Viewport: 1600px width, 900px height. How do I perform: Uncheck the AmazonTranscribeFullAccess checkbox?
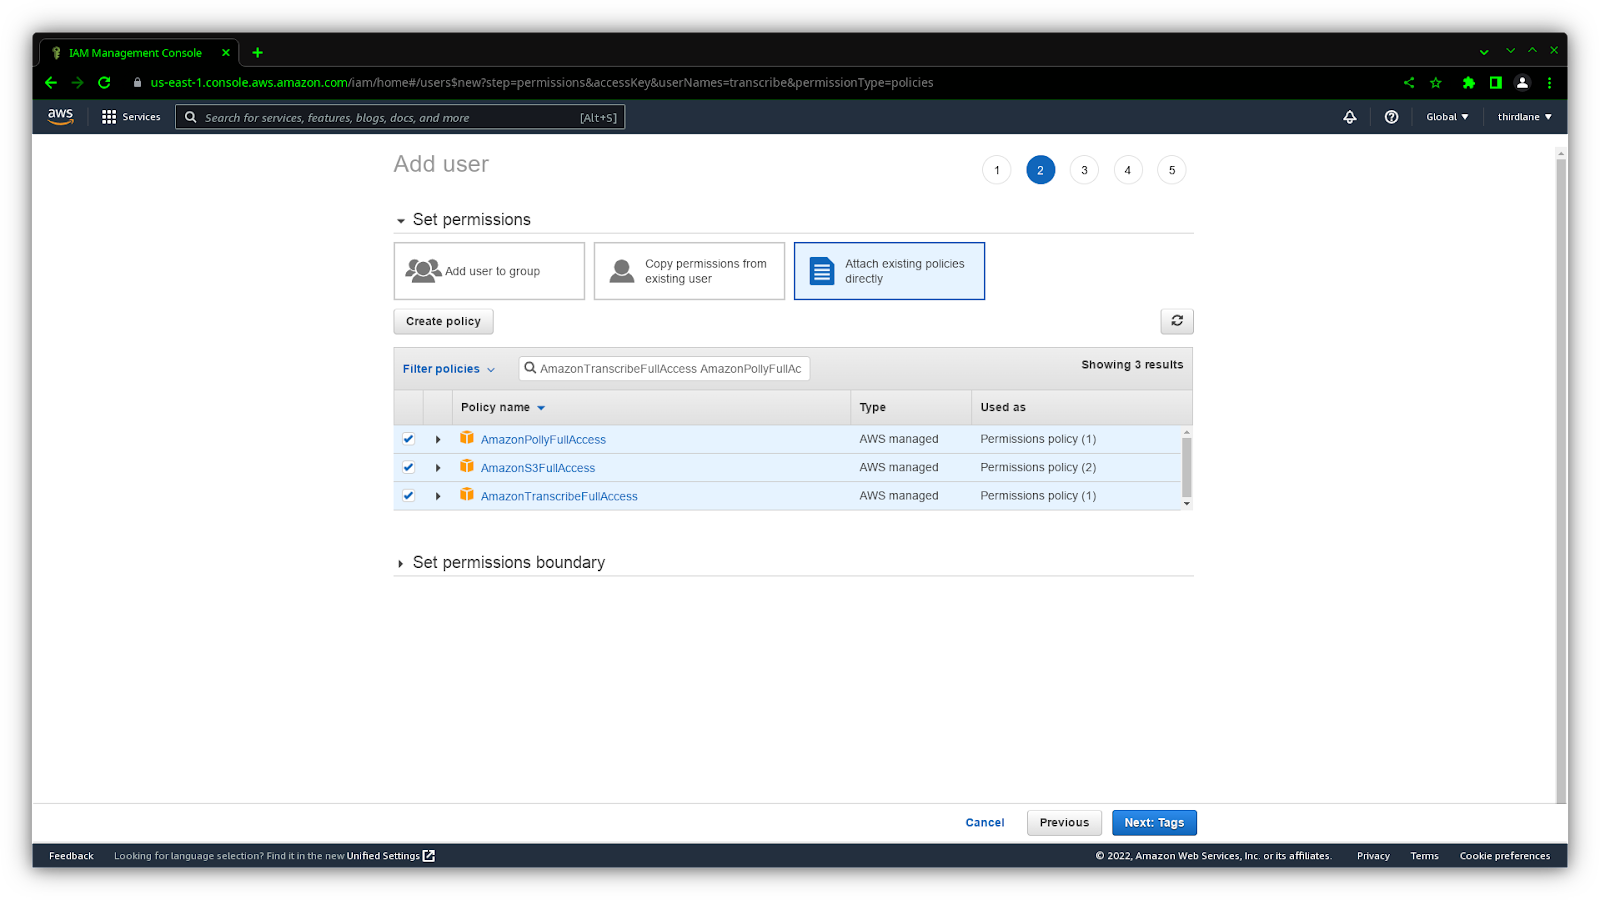pos(408,495)
